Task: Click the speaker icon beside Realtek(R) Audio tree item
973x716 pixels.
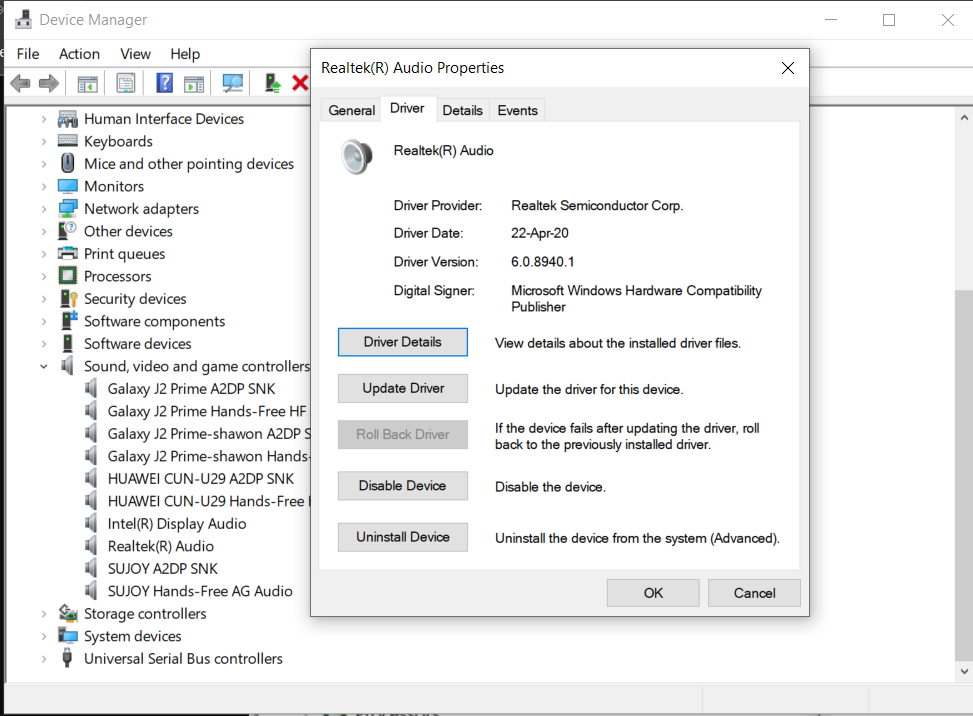Action: tap(91, 546)
